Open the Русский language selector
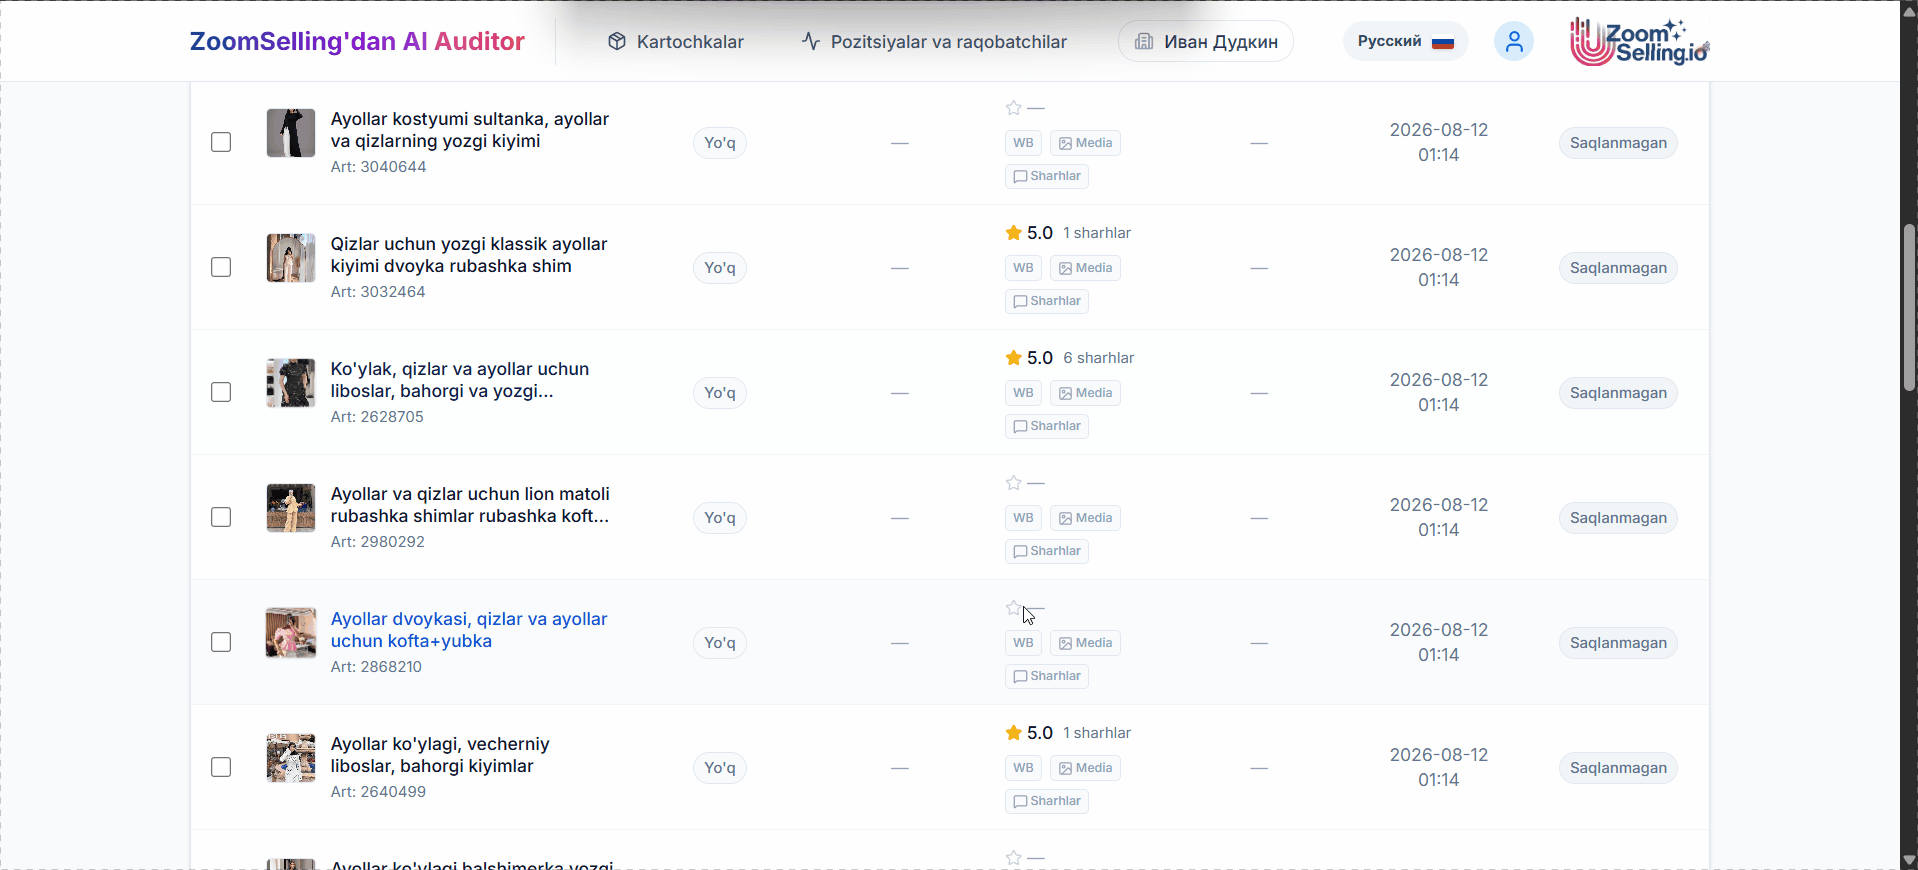The width and height of the screenshot is (1918, 870). 1405,41
